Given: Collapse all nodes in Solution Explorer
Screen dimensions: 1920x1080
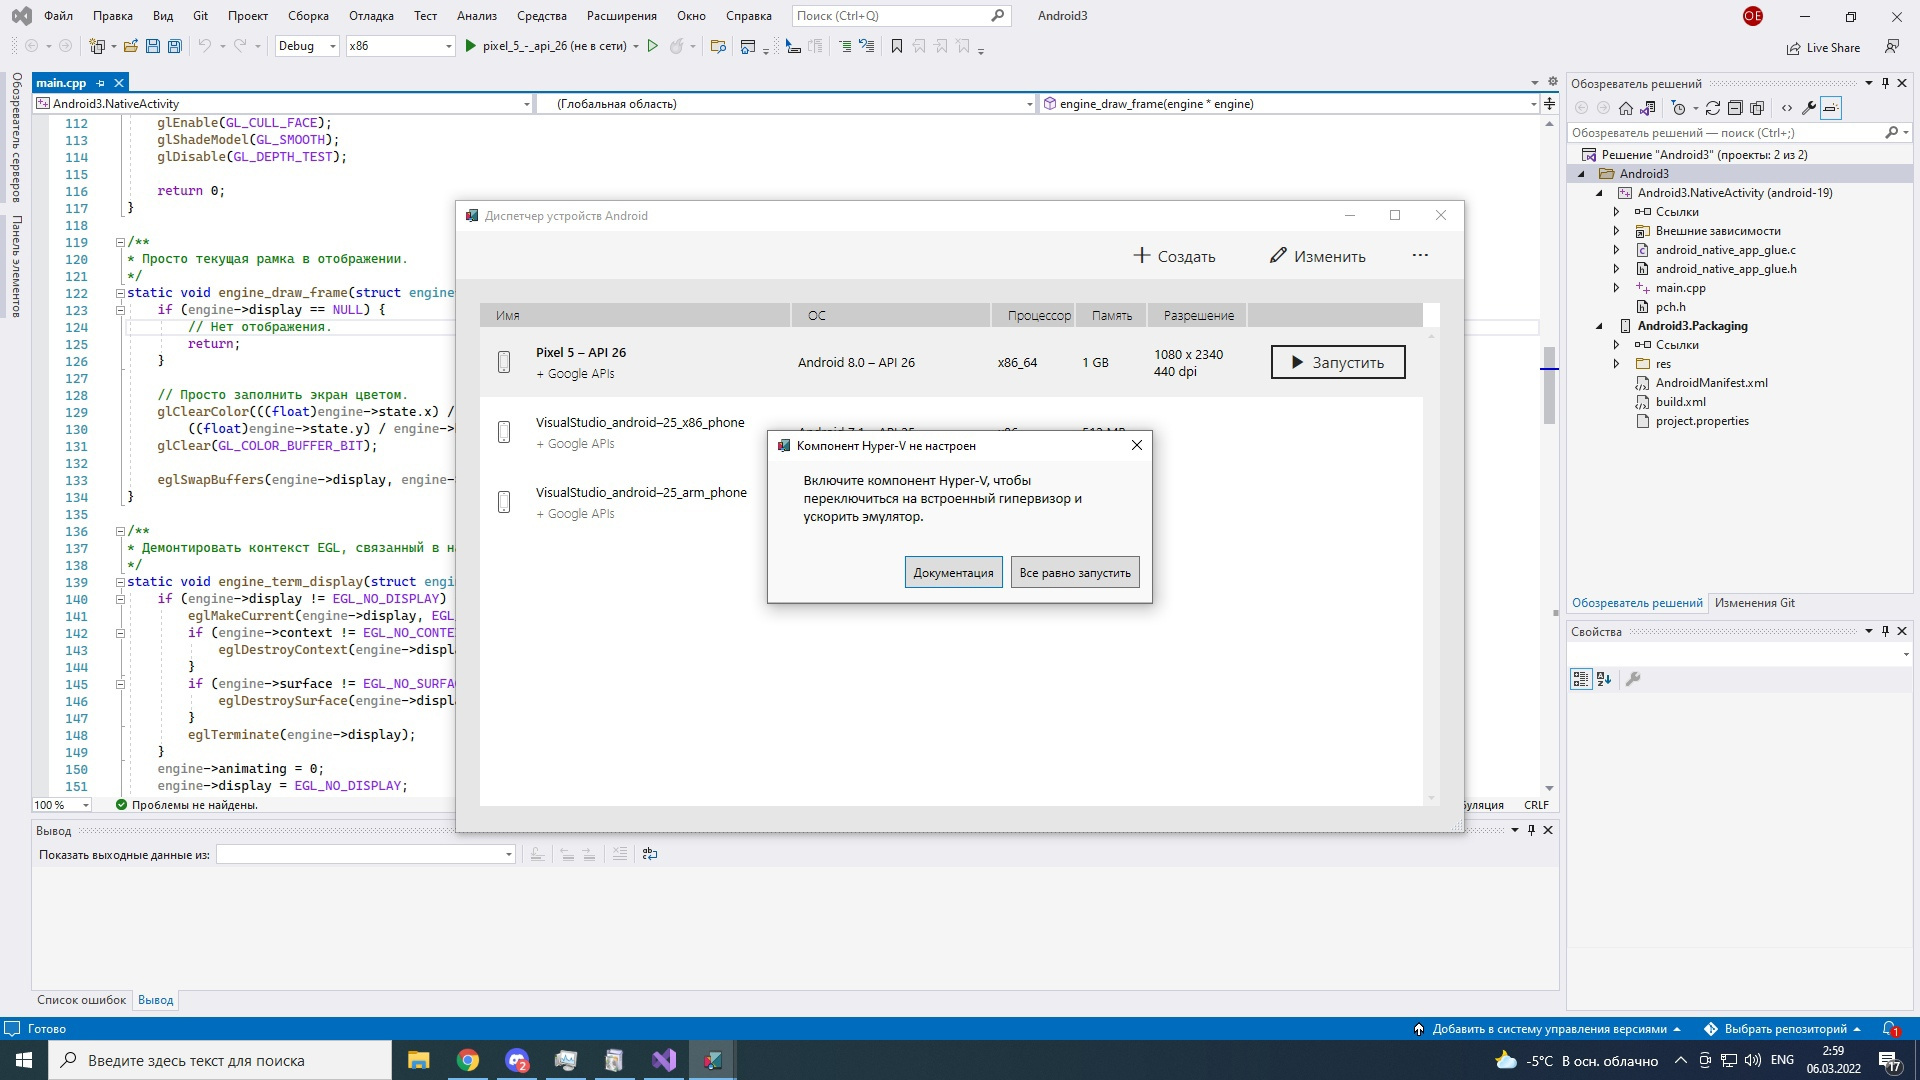Looking at the screenshot, I should point(1735,108).
